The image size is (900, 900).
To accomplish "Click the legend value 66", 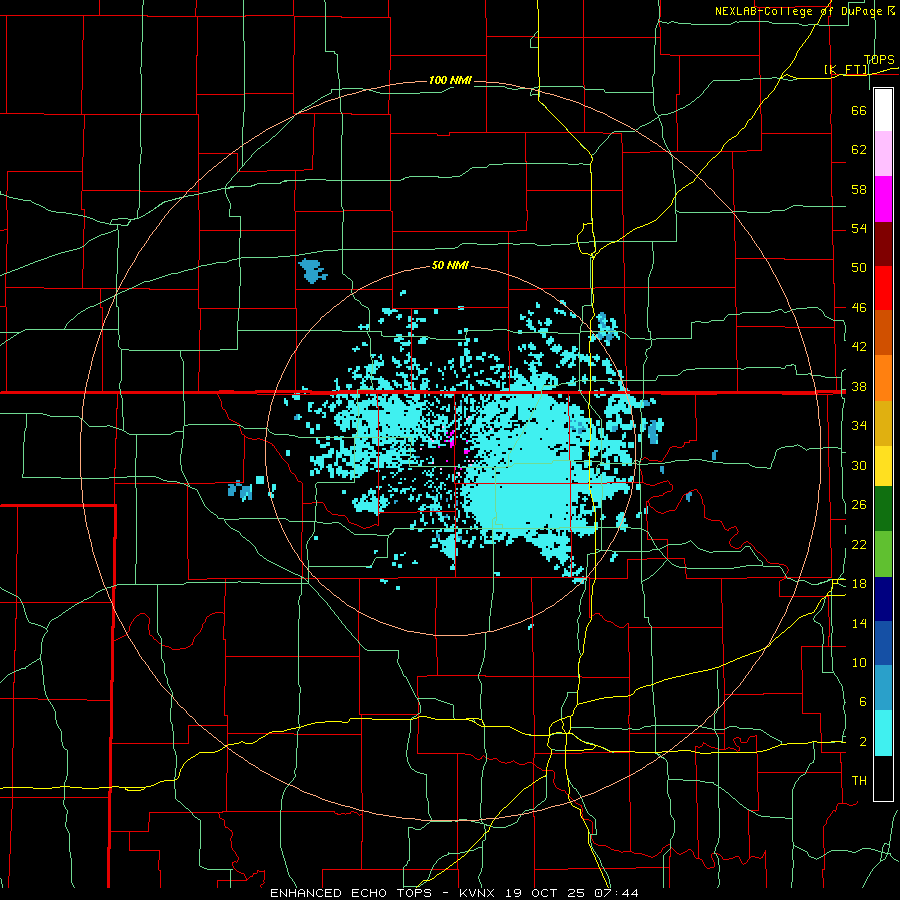I will click(x=859, y=110).
